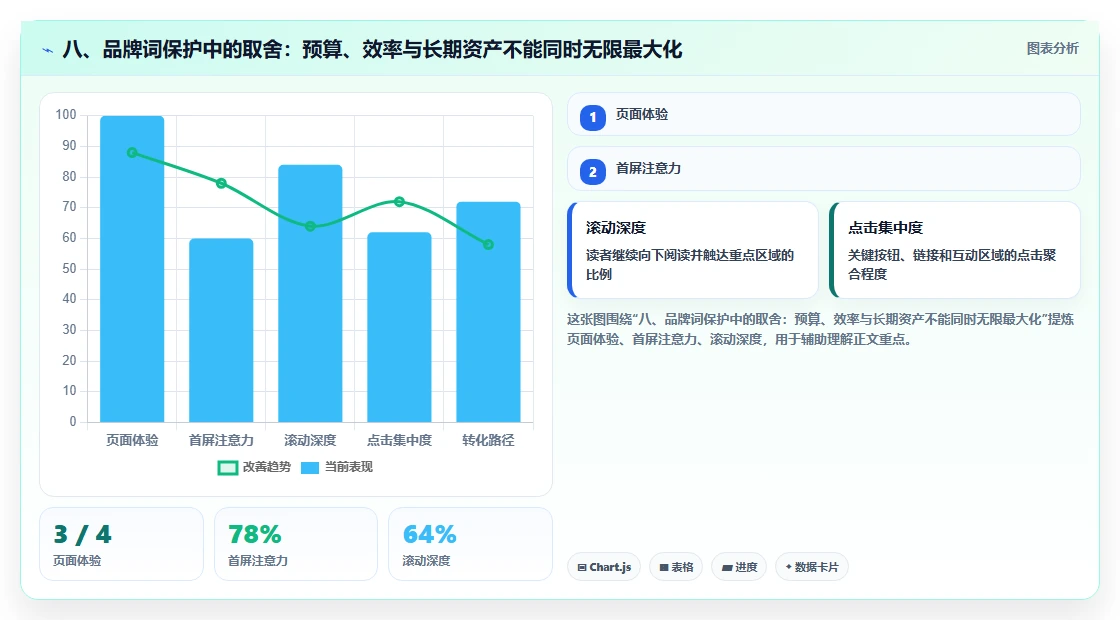Click trend line point above 页面体验

132,153
